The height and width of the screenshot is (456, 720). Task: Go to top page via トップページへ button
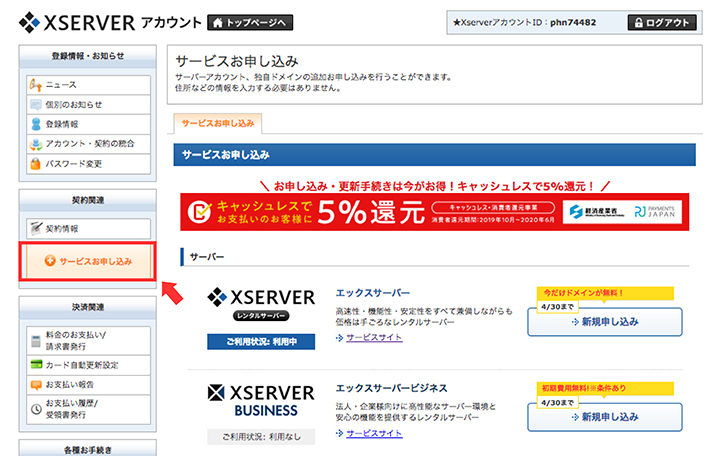coord(250,23)
